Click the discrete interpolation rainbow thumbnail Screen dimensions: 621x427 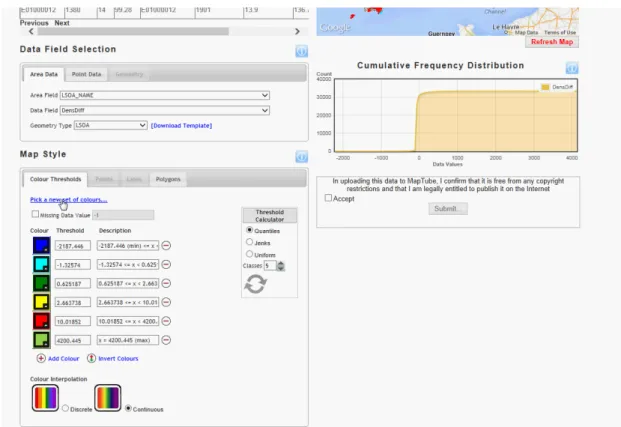(45, 398)
